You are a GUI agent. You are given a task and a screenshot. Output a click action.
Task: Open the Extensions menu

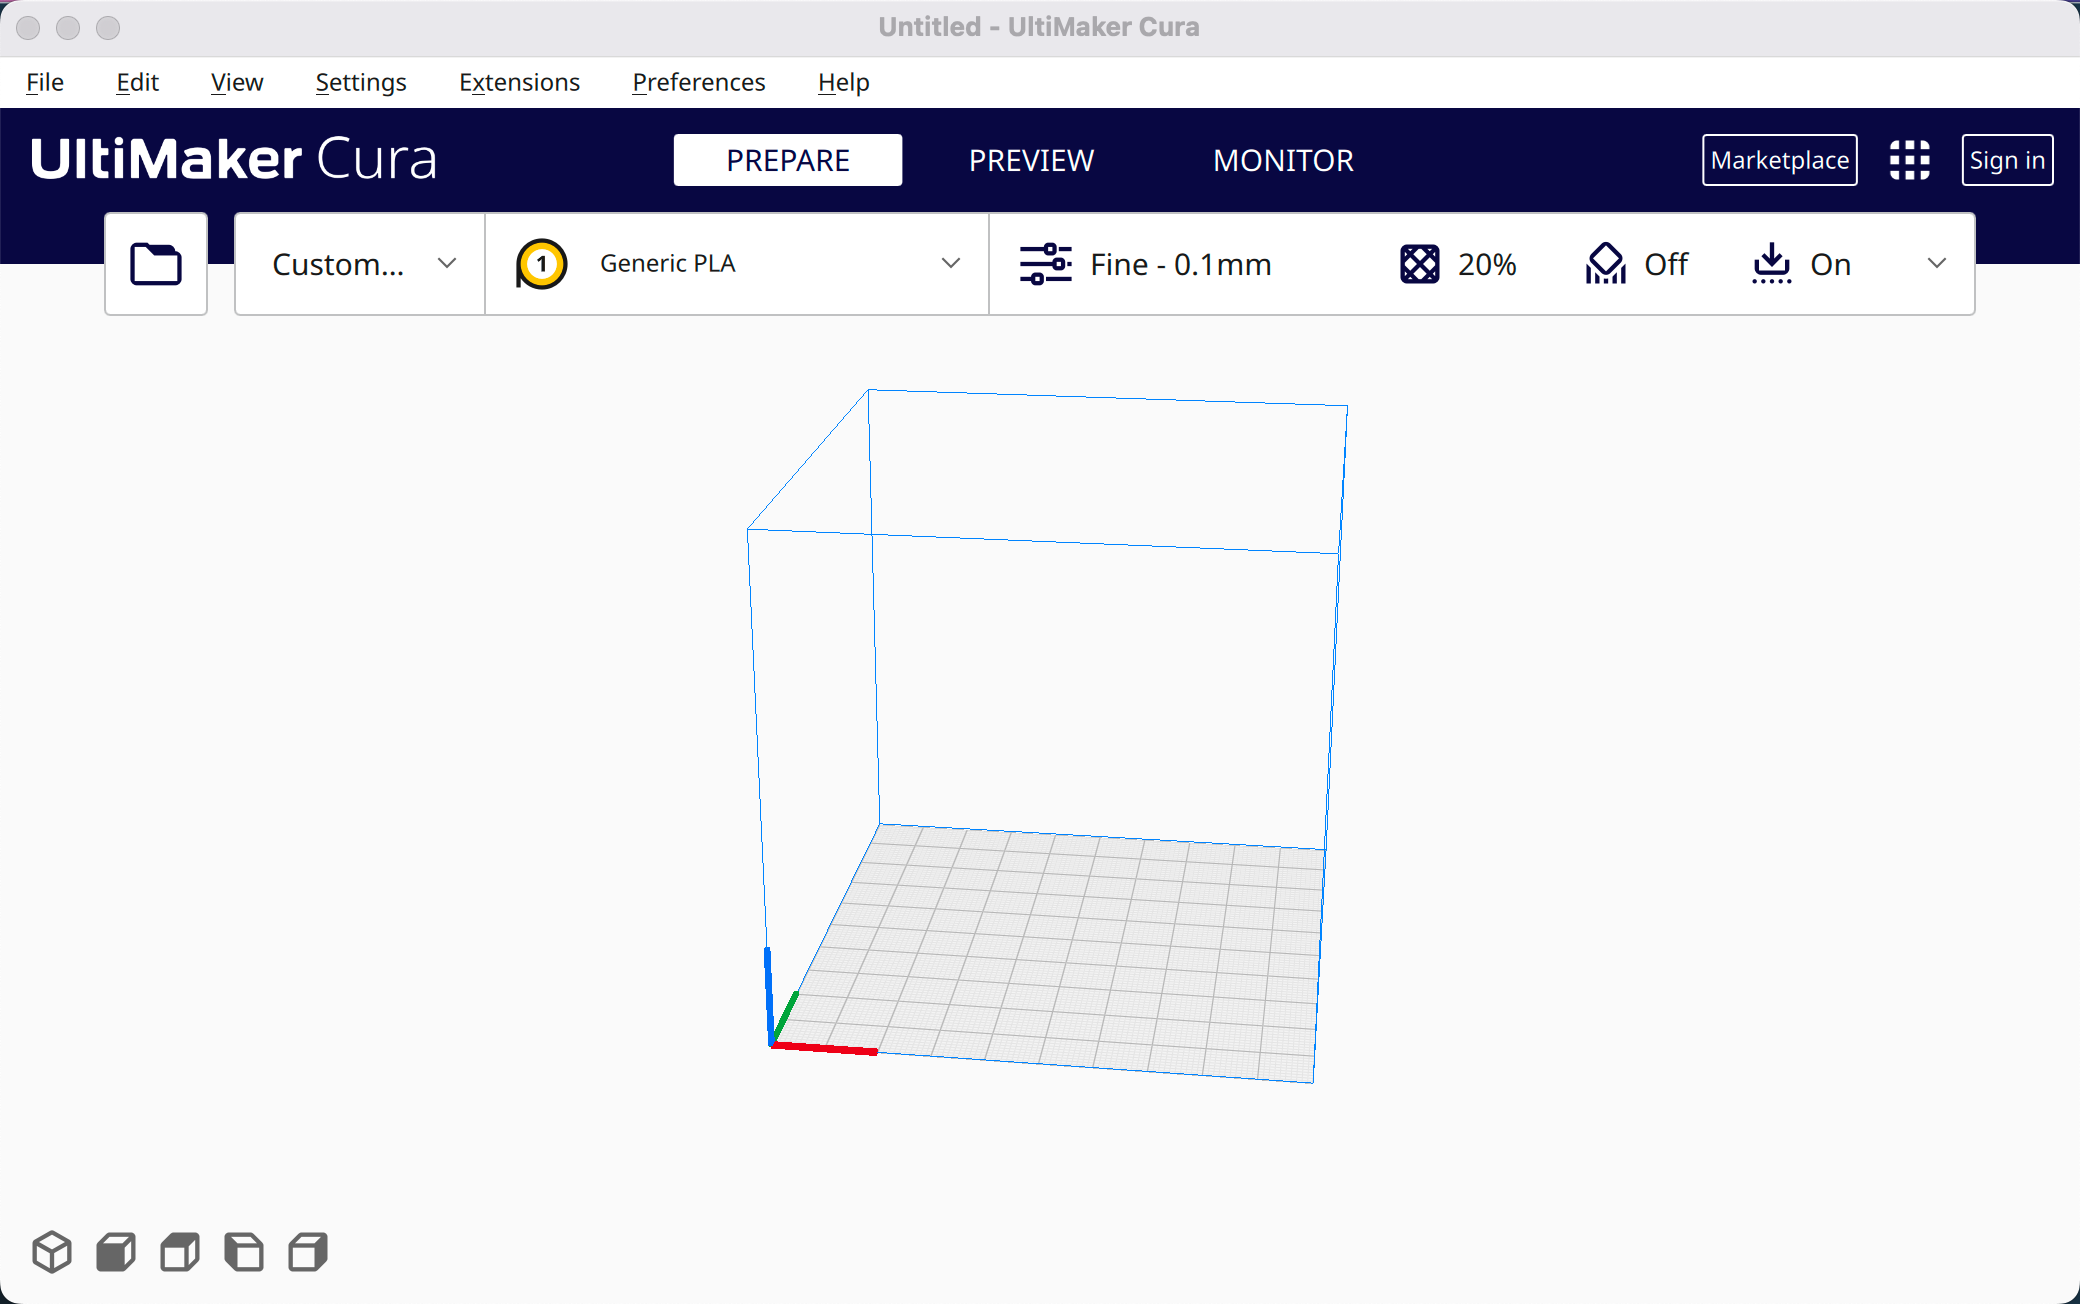519,82
